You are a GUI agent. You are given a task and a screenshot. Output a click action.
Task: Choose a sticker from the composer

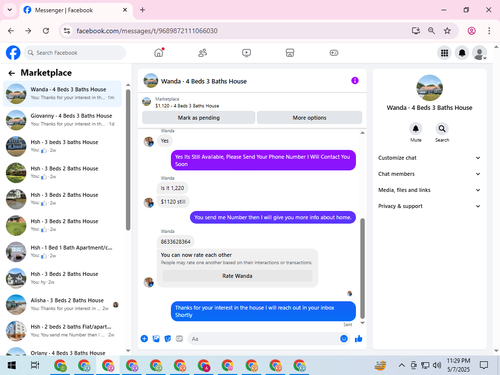pos(168,339)
